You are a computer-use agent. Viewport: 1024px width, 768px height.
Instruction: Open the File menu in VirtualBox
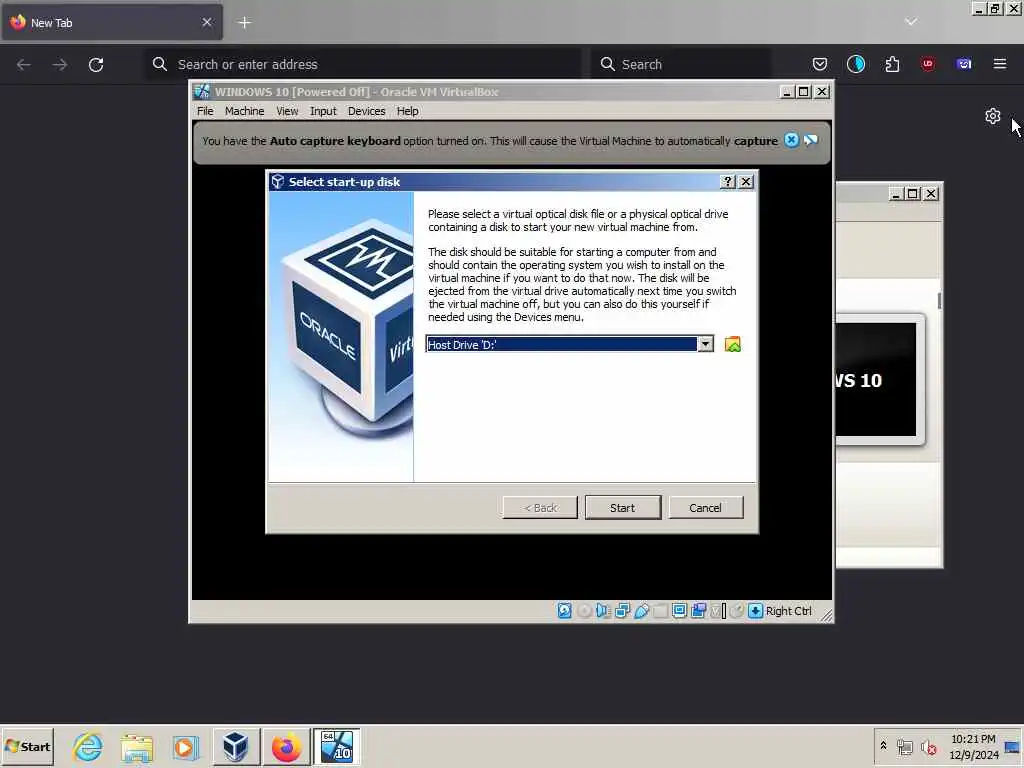(205, 111)
